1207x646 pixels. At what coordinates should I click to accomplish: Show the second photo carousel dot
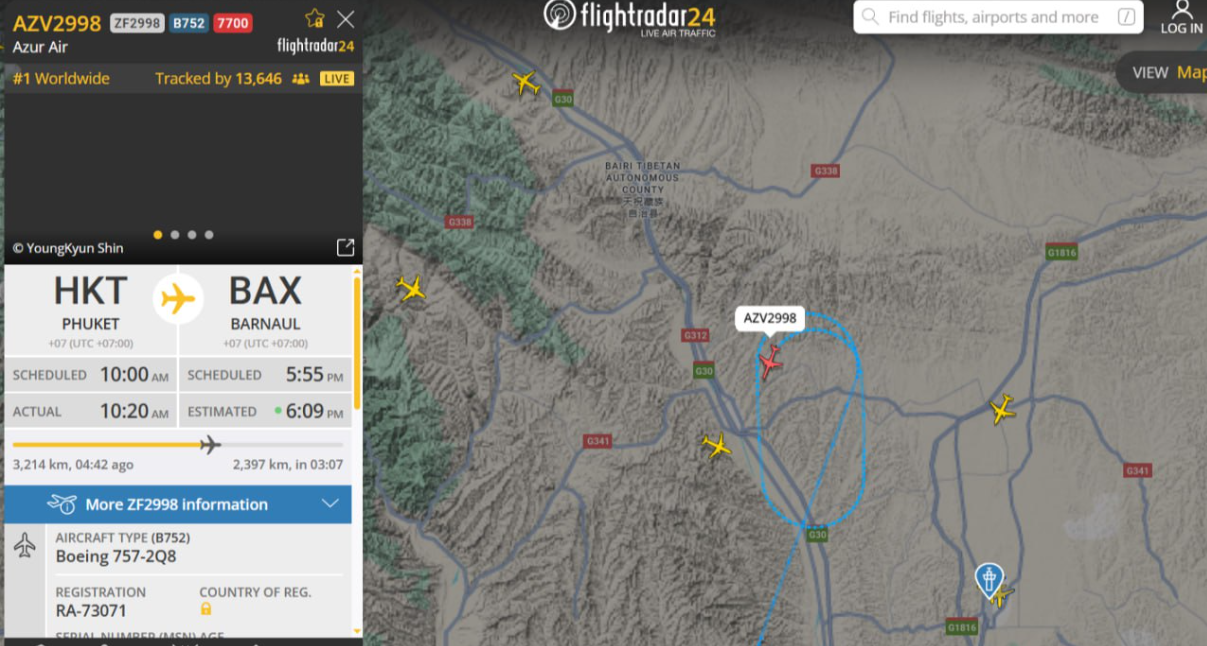pos(175,235)
